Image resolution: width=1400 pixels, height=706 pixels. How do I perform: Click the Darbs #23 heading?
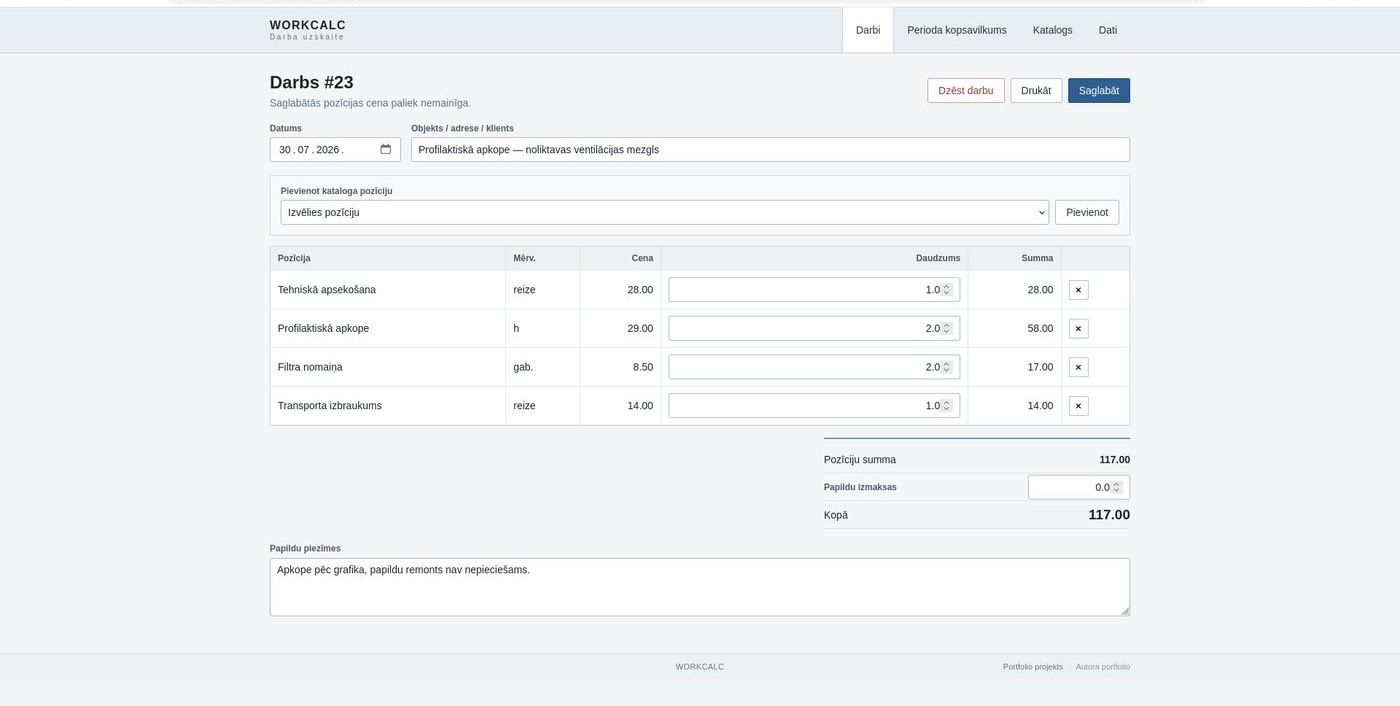[x=312, y=82]
